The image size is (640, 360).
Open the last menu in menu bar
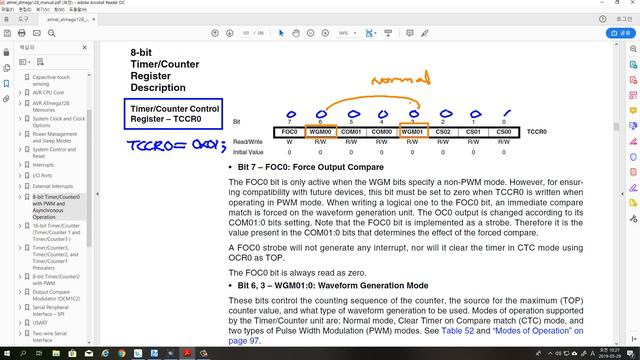click(78, 9)
